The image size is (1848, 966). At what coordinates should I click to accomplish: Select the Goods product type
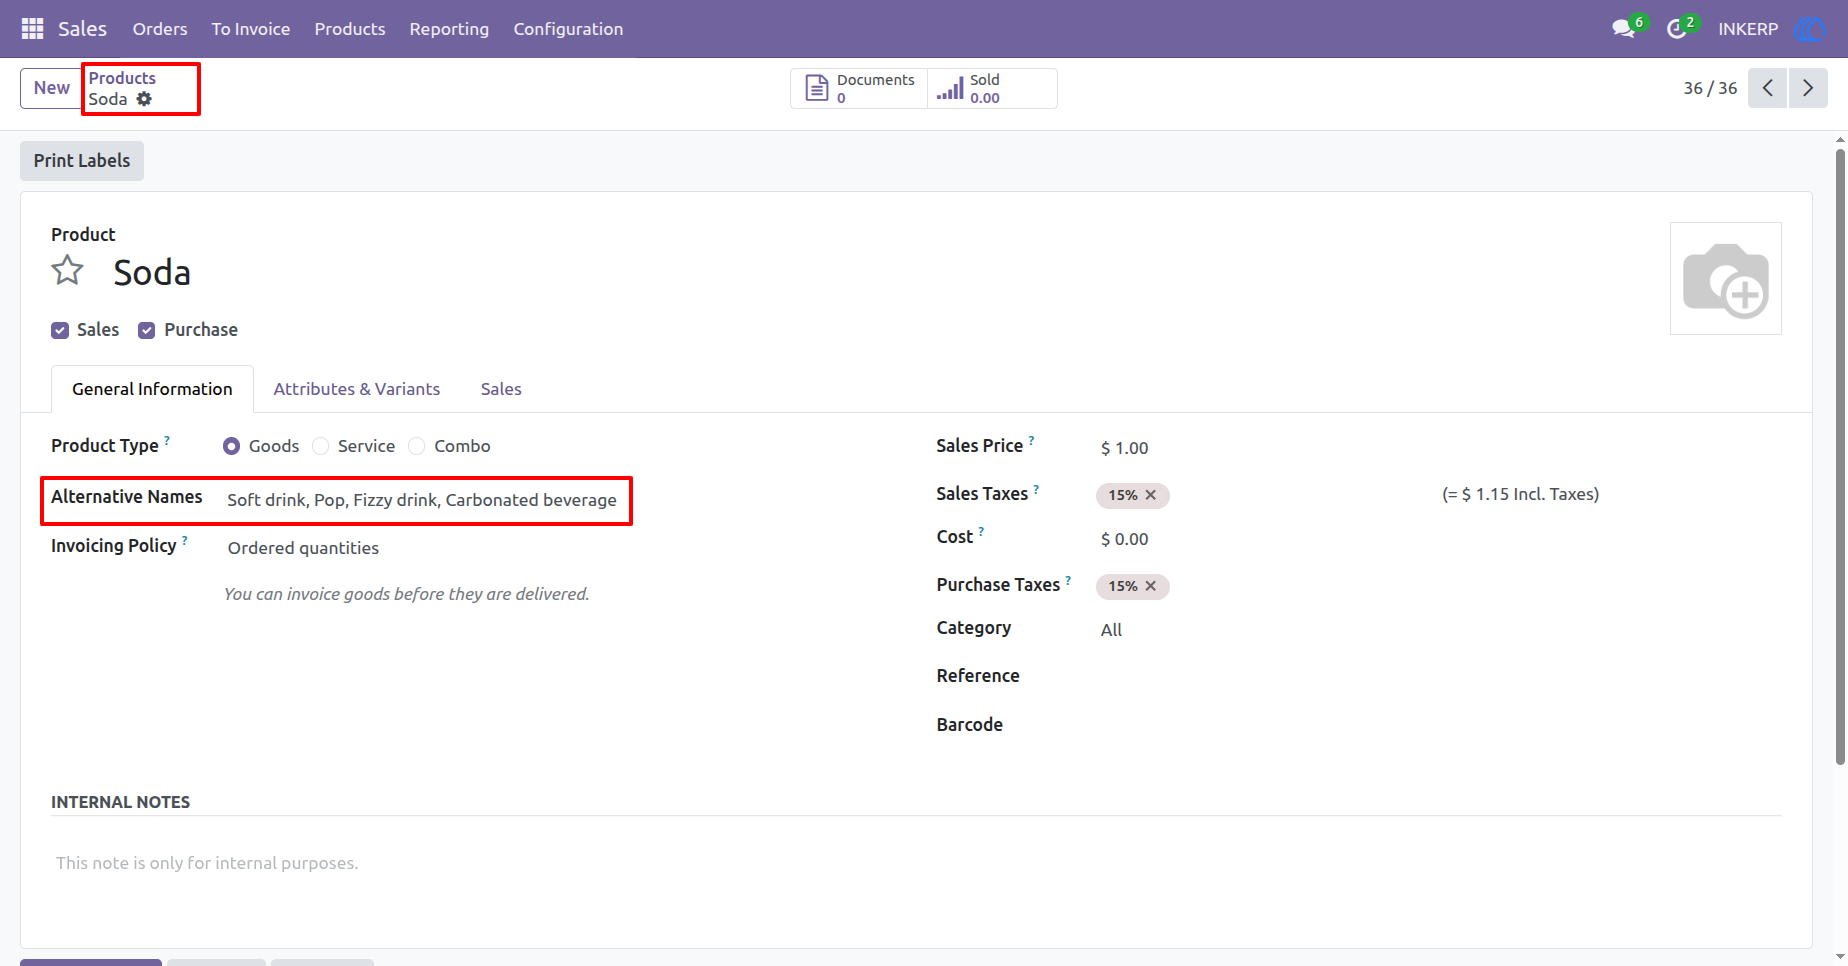[232, 446]
